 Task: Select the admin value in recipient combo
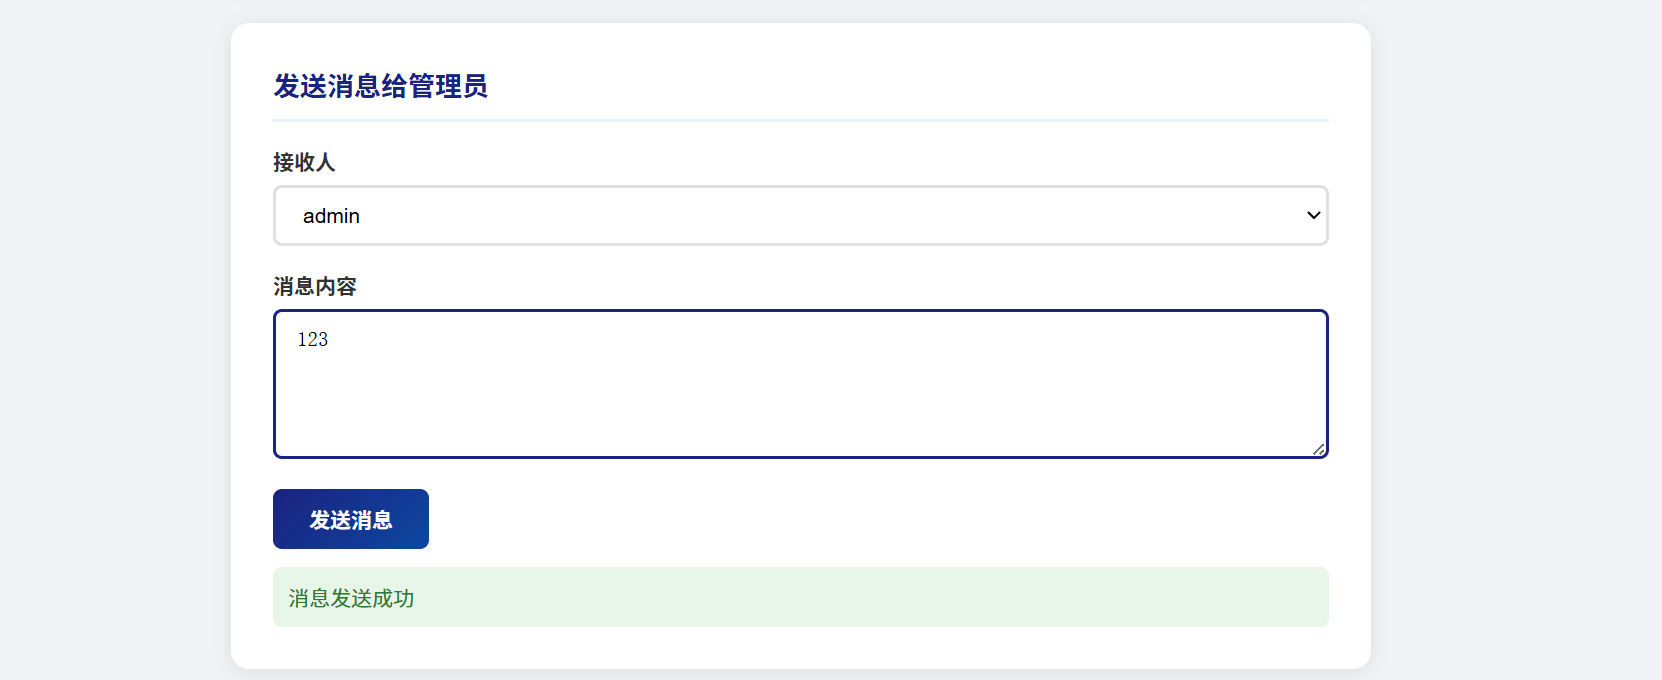click(331, 216)
